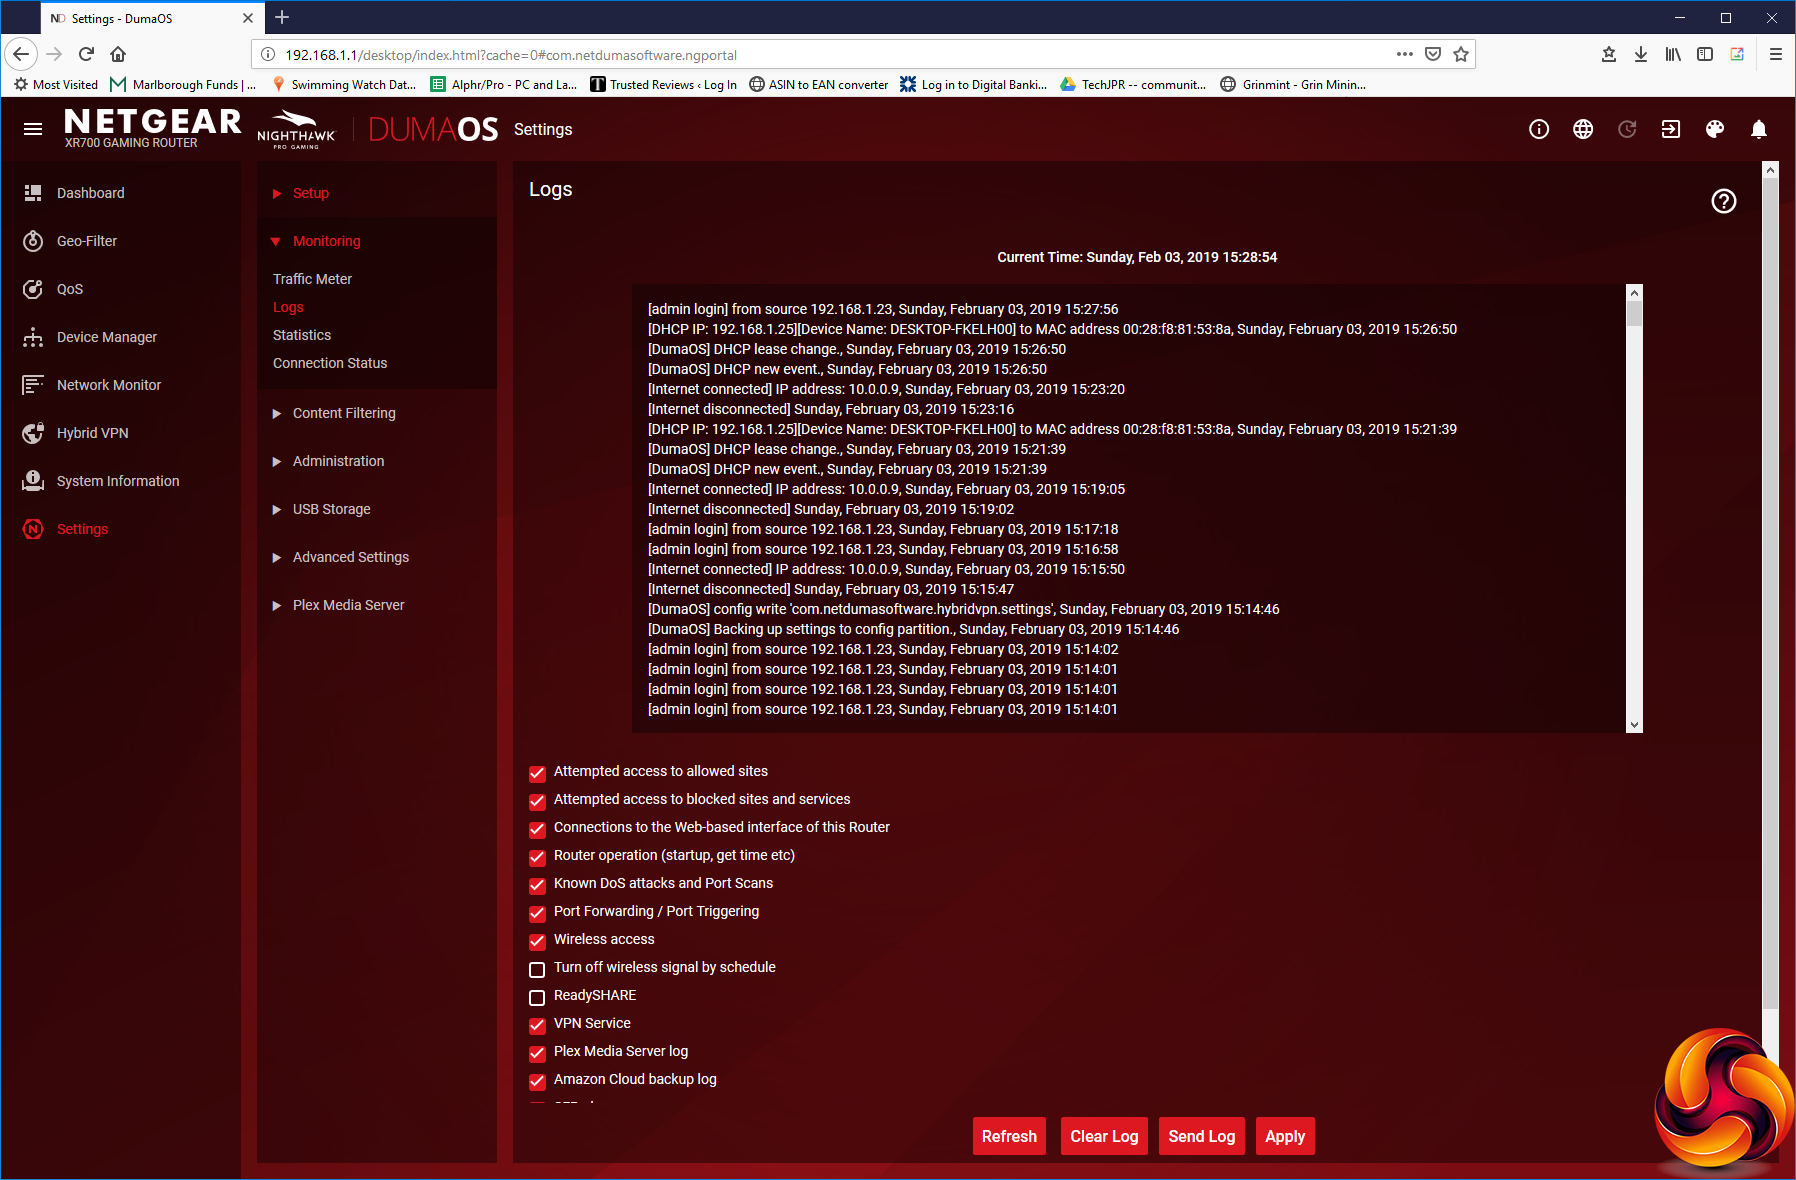Image resolution: width=1796 pixels, height=1180 pixels.
Task: Open a new browser tab
Action: (282, 17)
